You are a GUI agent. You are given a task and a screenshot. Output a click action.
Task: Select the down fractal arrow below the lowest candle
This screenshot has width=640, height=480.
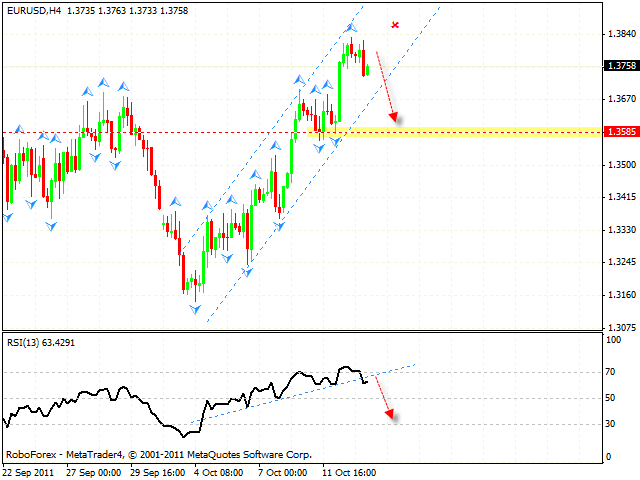[196, 307]
